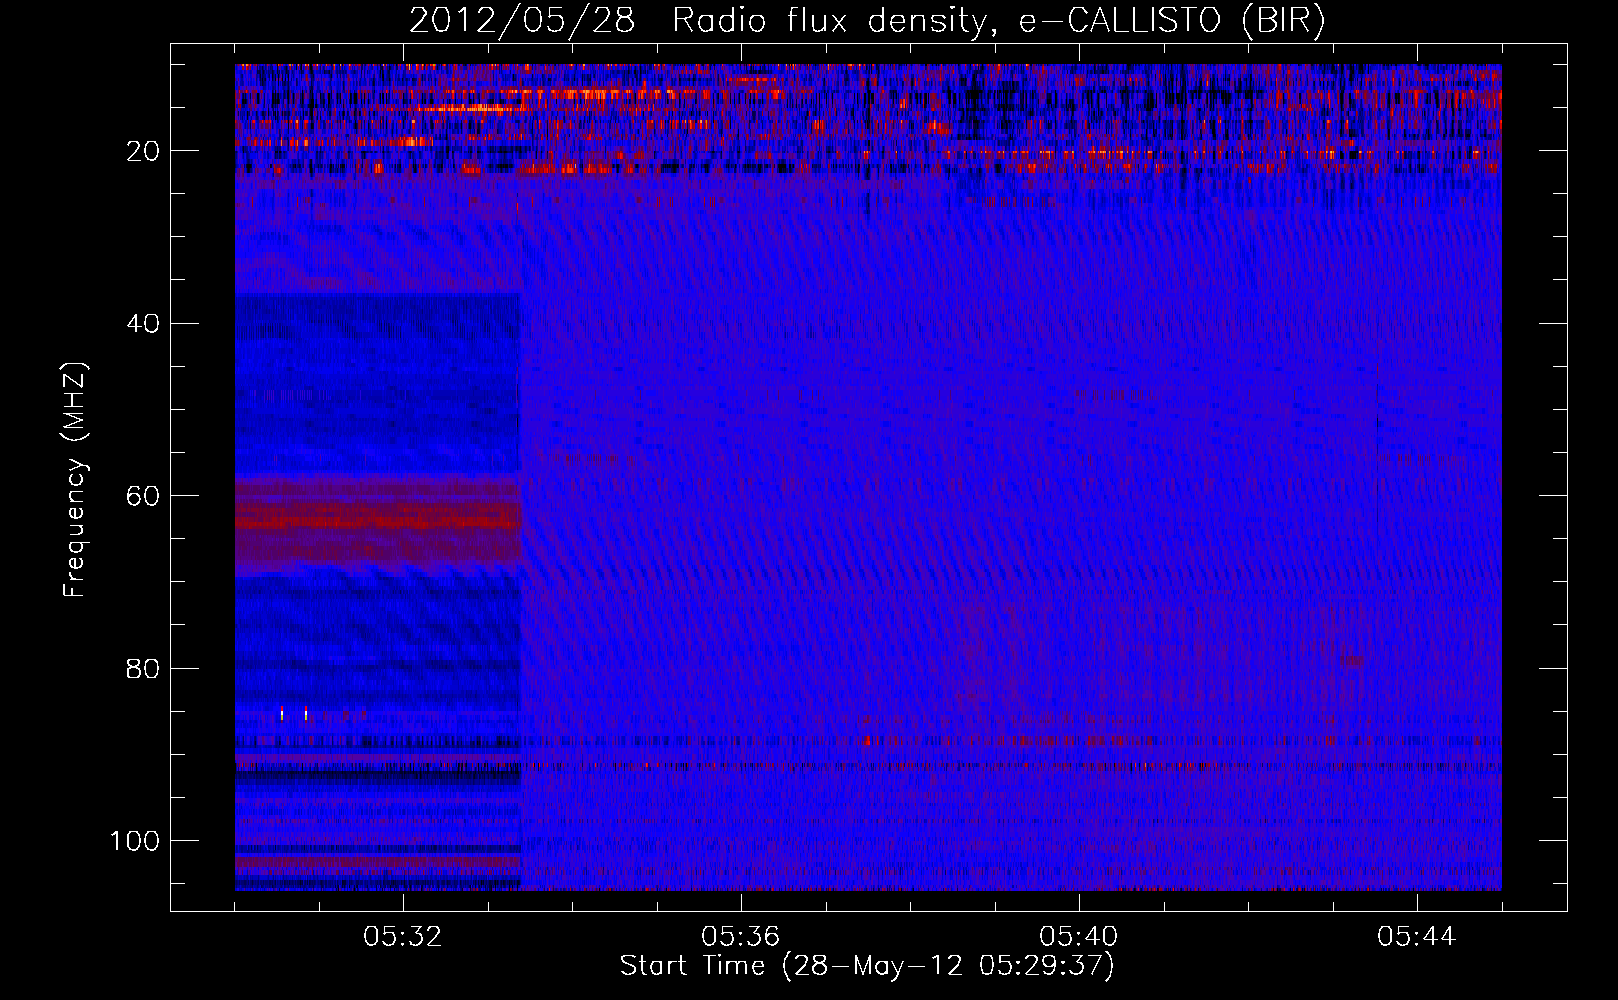Click the 100 MHz frequency tick label
1618x1000 pixels.
(135, 841)
